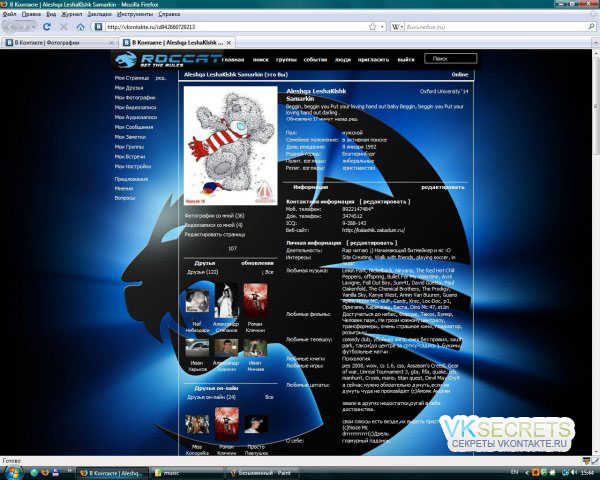Open the Журнал menu

(x=72, y=14)
